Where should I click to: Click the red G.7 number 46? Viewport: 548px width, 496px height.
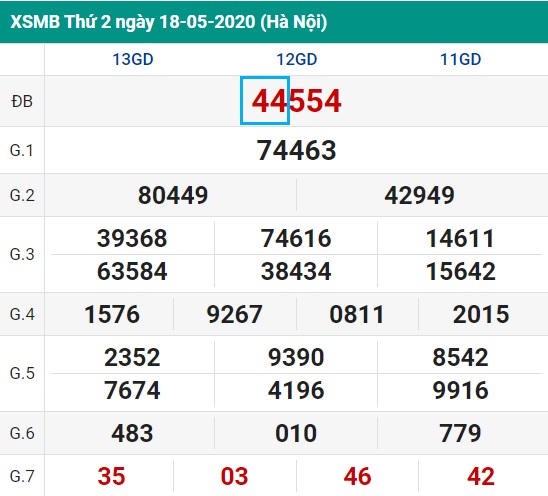coord(357,476)
